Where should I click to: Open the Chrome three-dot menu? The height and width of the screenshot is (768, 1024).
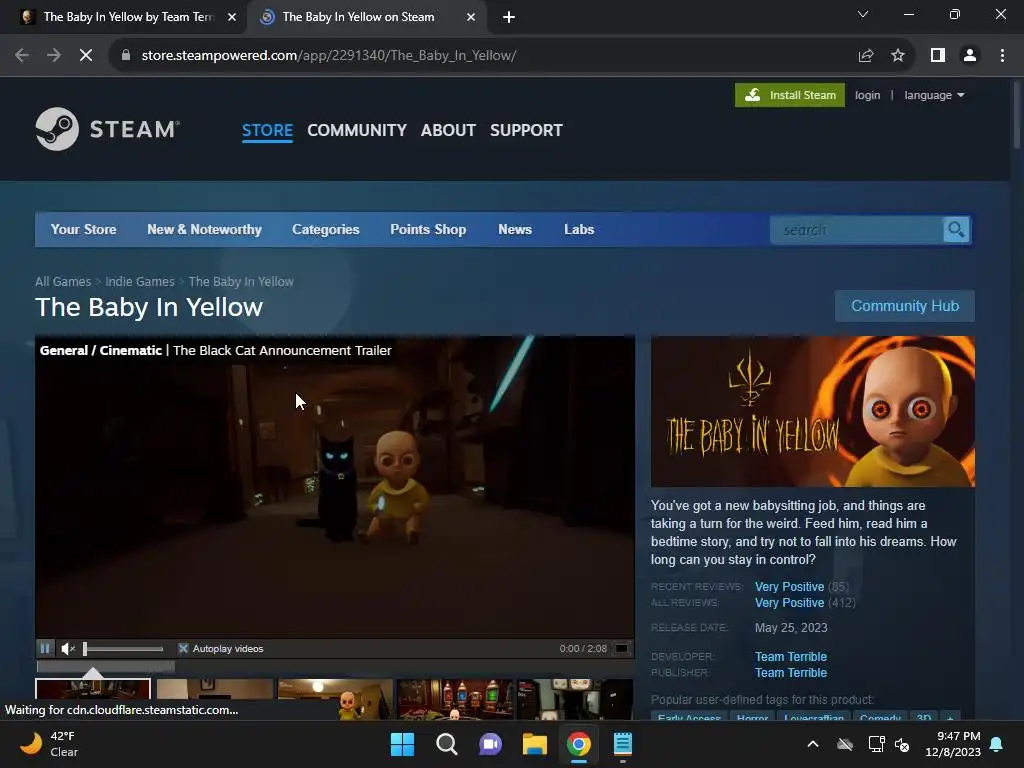click(1002, 56)
